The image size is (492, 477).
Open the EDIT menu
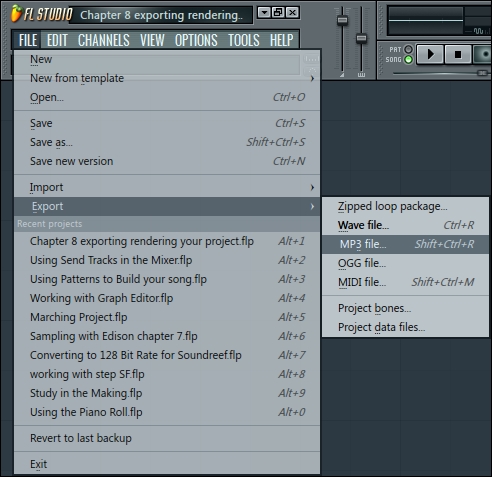[x=57, y=40]
